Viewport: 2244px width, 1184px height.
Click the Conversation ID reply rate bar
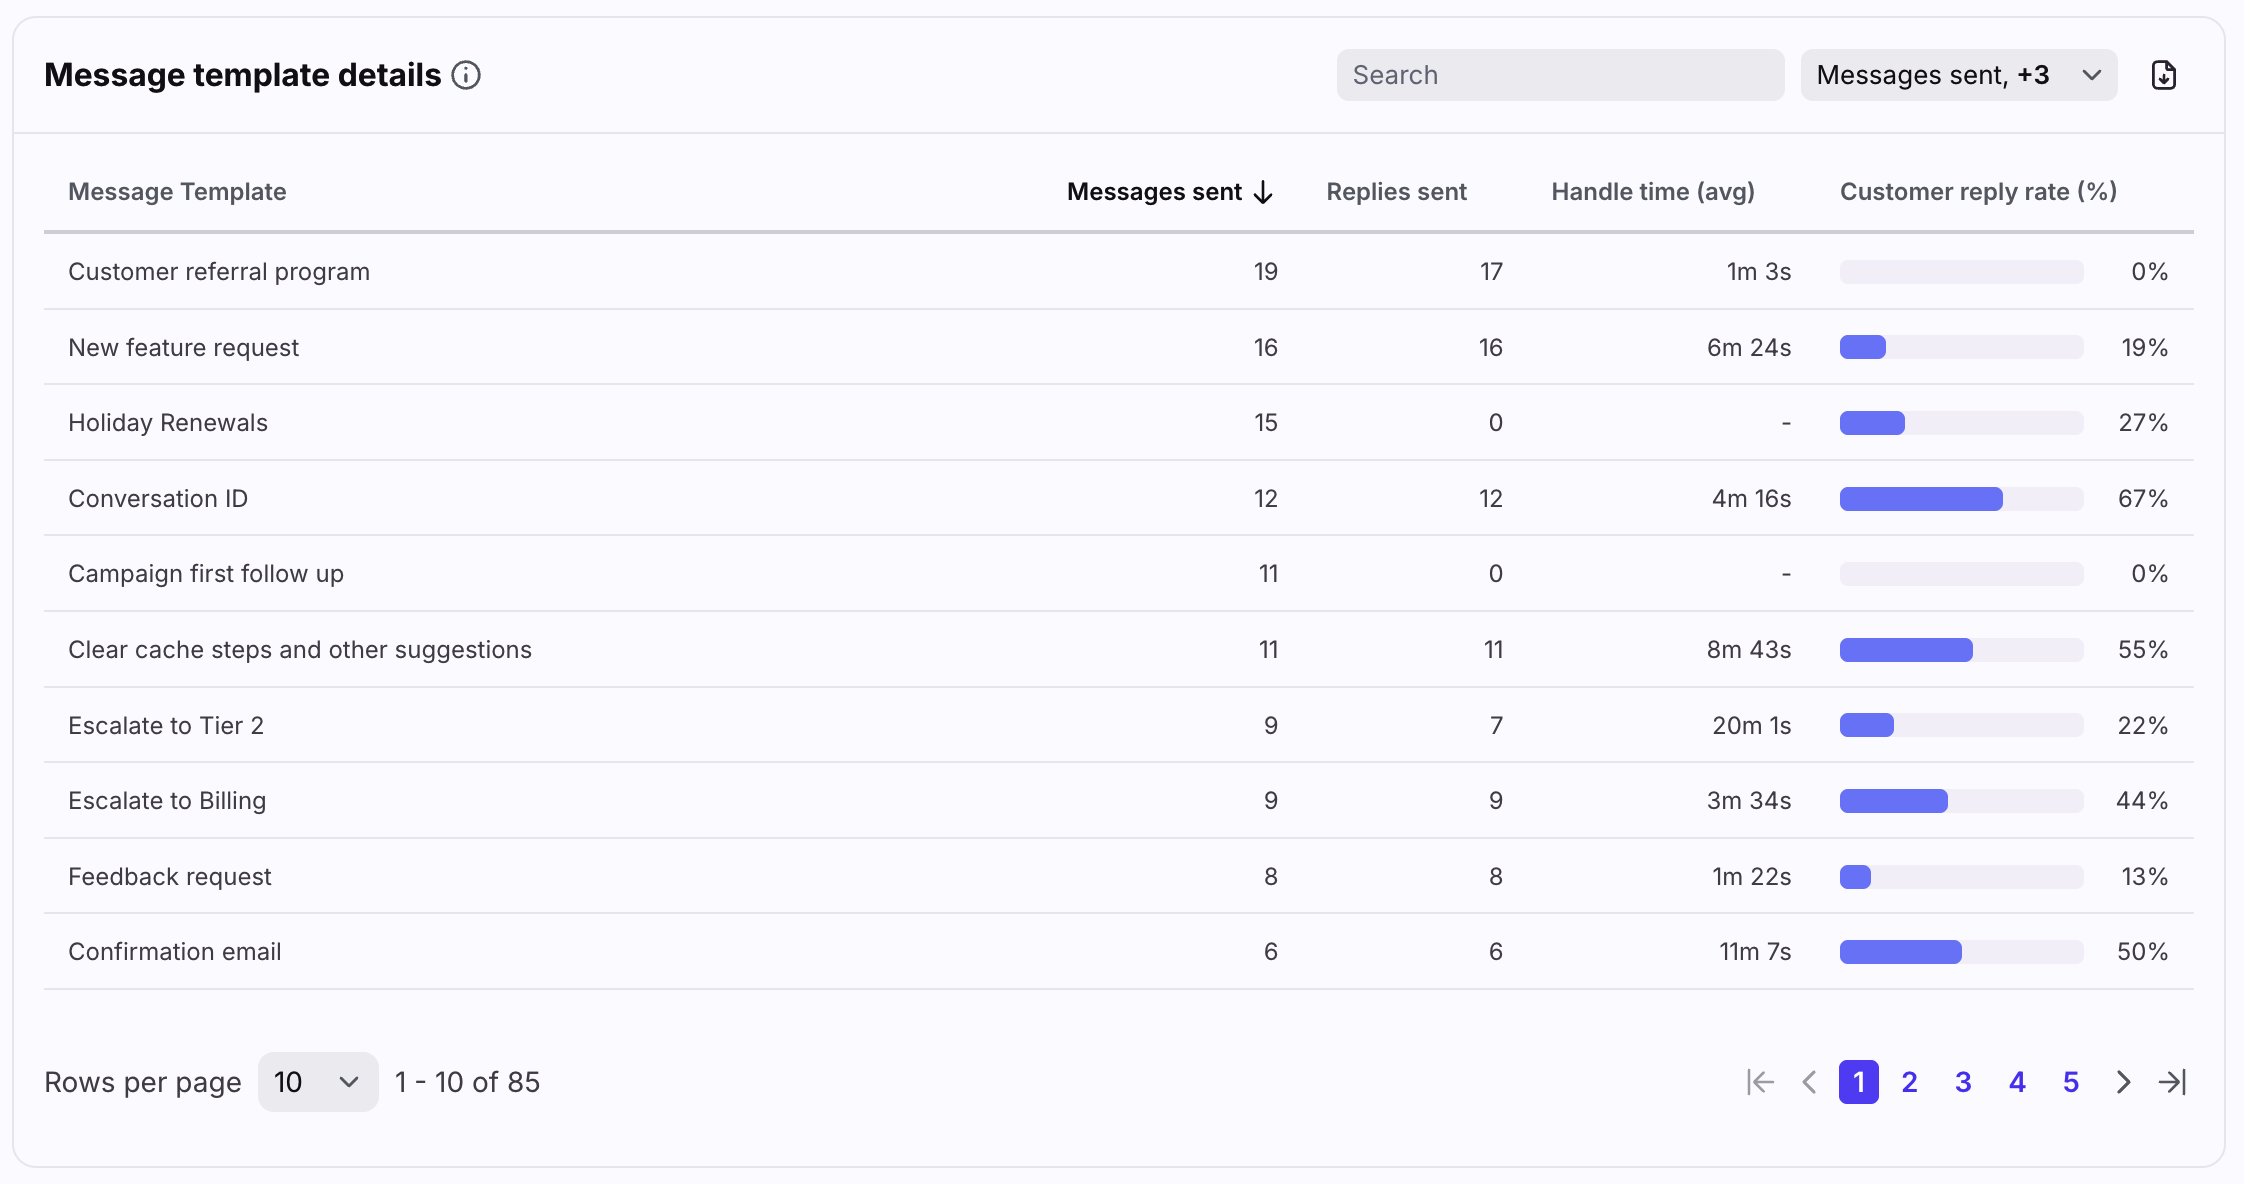pyautogui.click(x=1960, y=499)
